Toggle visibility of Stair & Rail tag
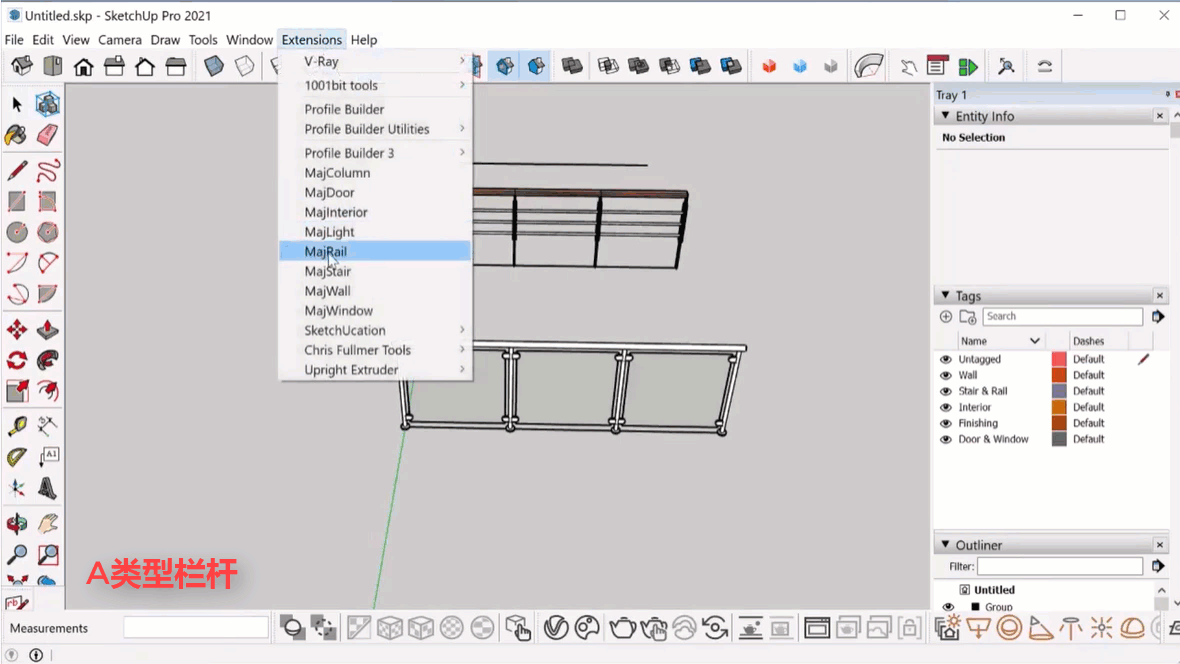Viewport: 1180px width, 664px height. point(945,391)
